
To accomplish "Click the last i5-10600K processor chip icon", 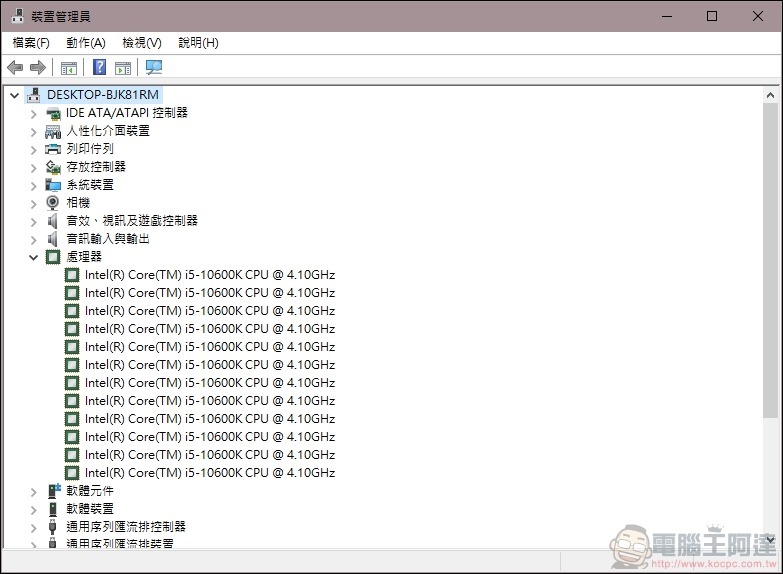I will pos(72,473).
